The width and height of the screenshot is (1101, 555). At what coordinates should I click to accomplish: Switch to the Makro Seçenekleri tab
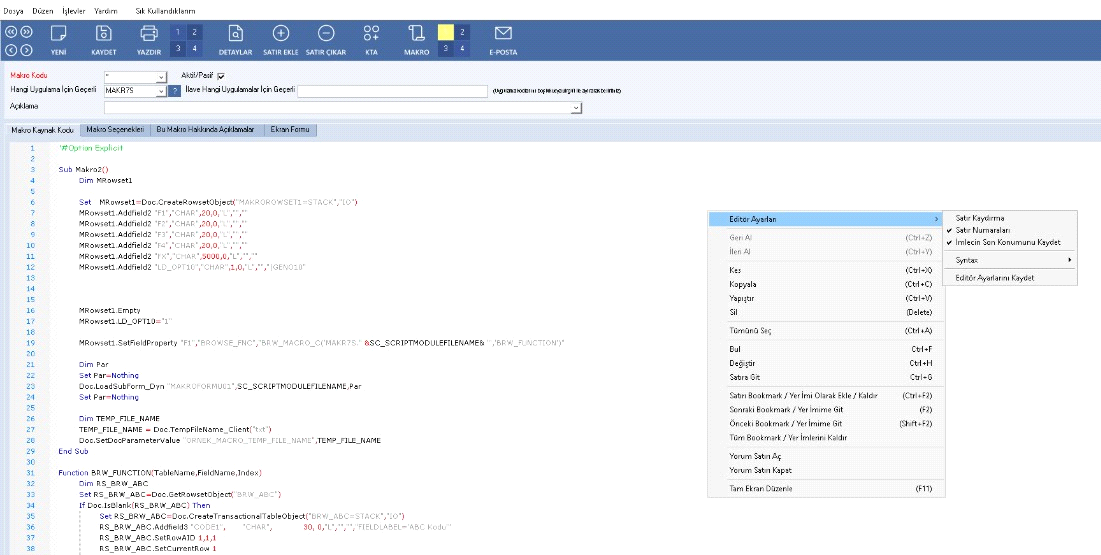pos(115,130)
